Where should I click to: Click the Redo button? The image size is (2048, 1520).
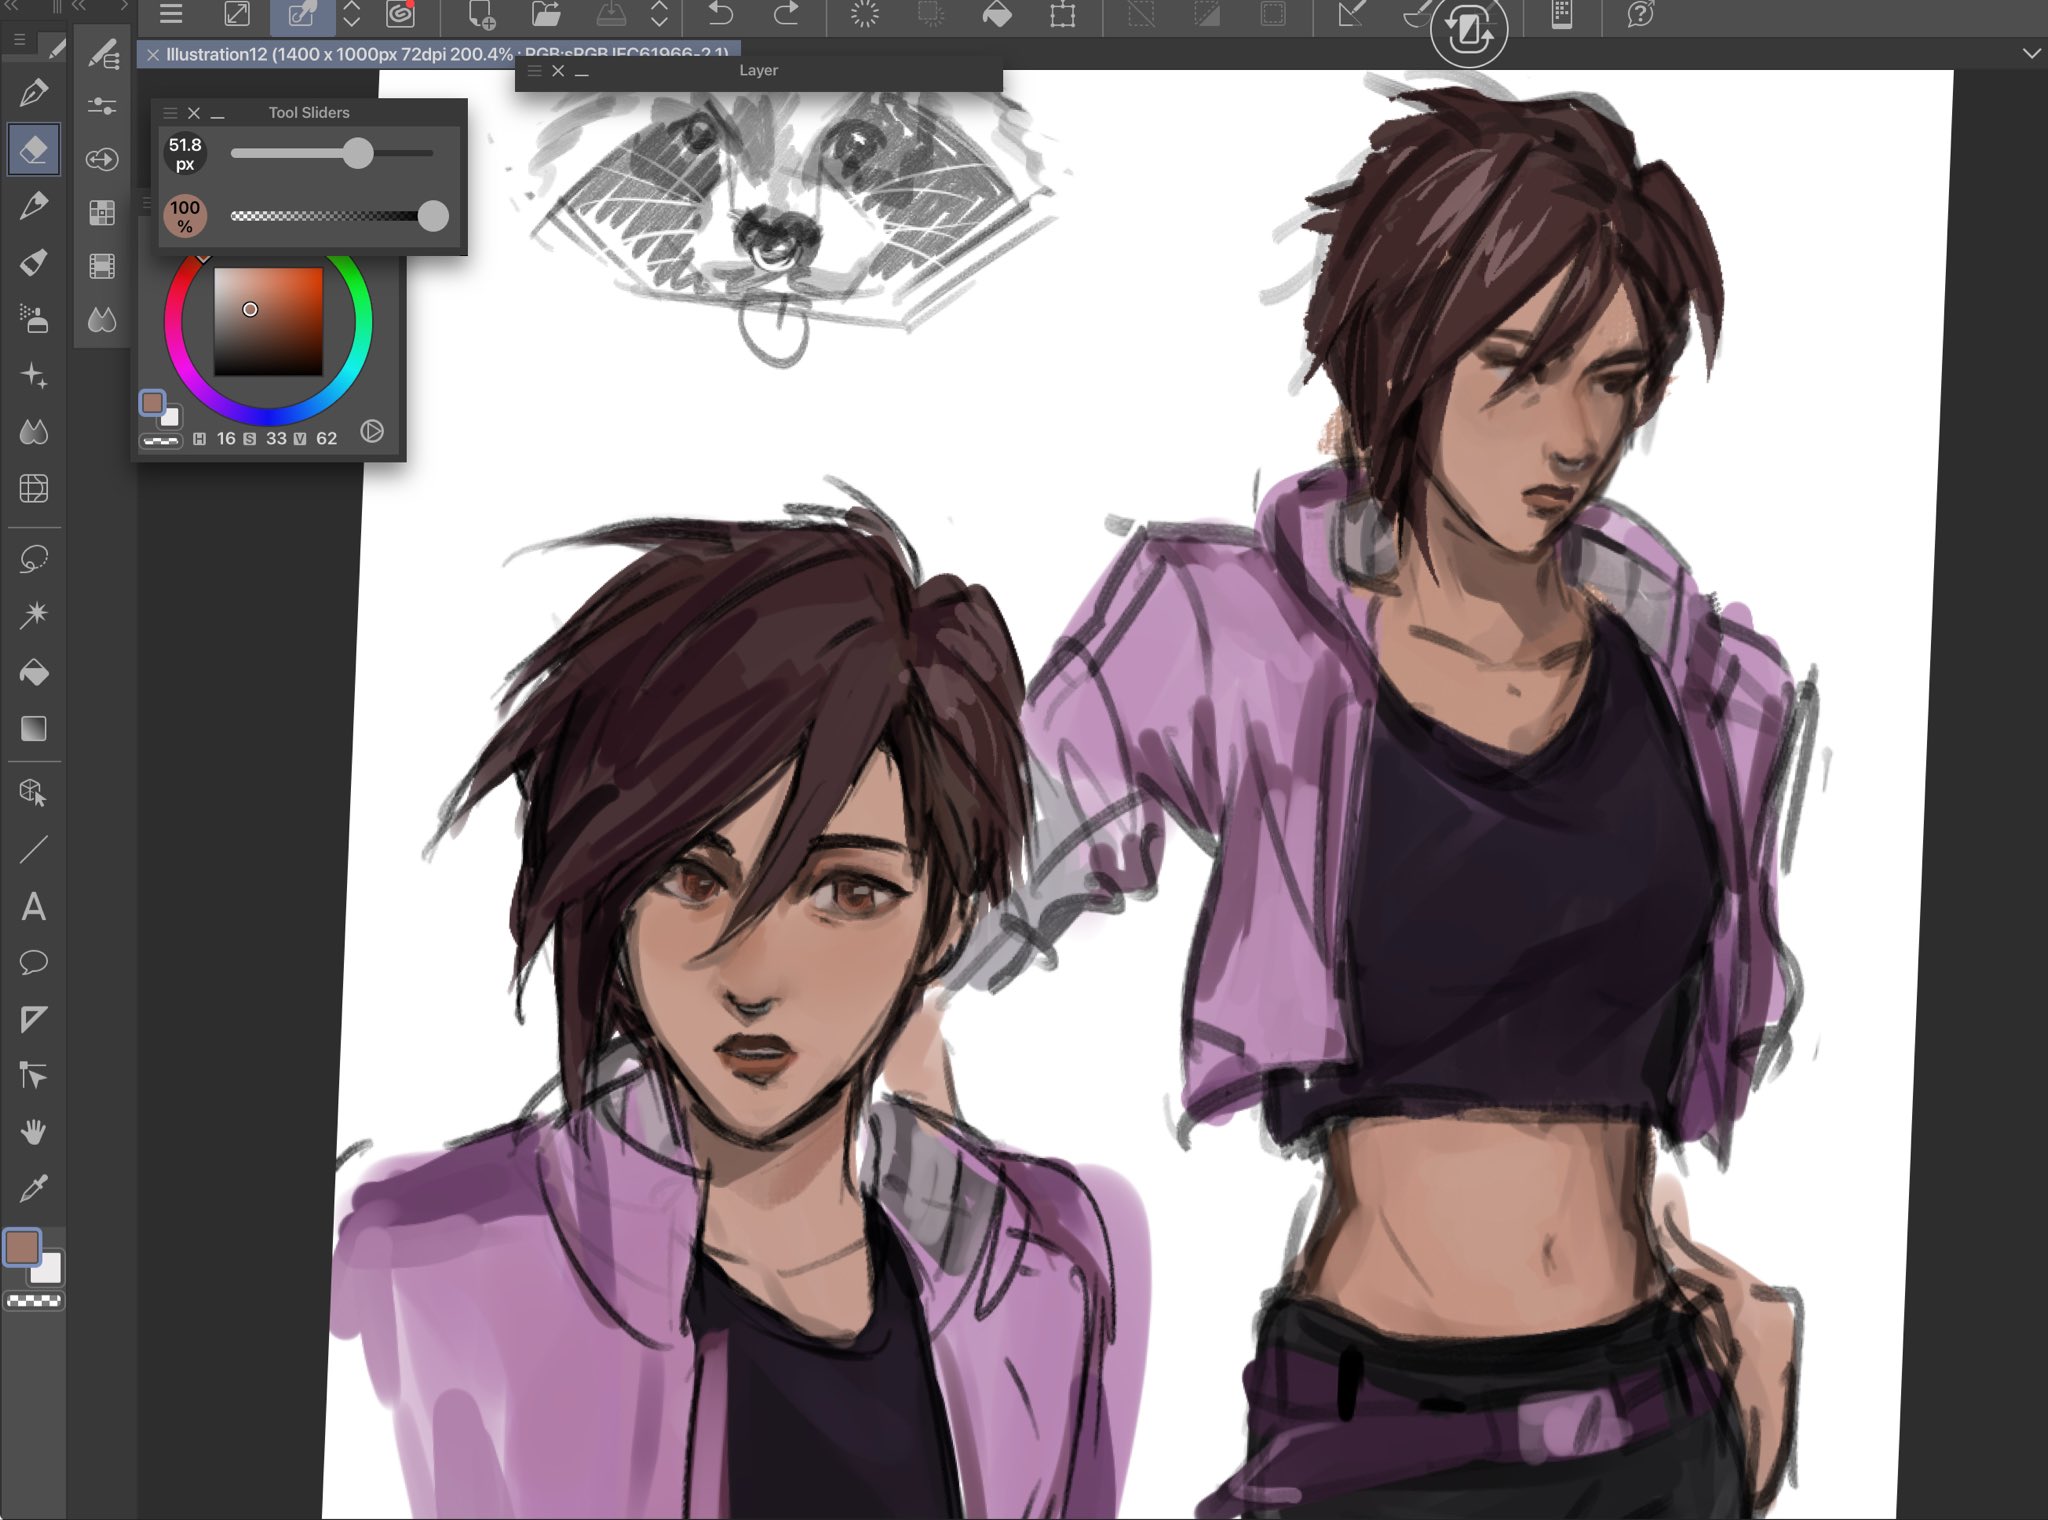point(787,15)
